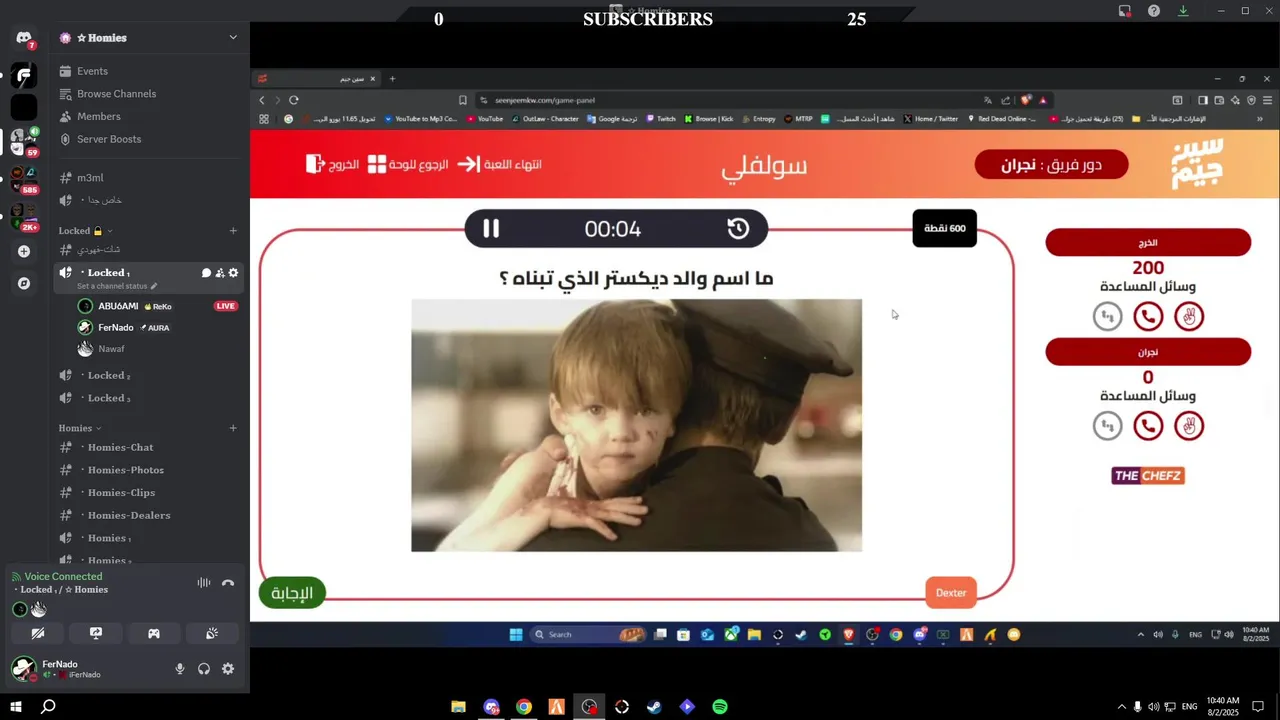This screenshot has height=720, width=1280.
Task: Open Discord direct messages home icon
Action: [x=24, y=39]
